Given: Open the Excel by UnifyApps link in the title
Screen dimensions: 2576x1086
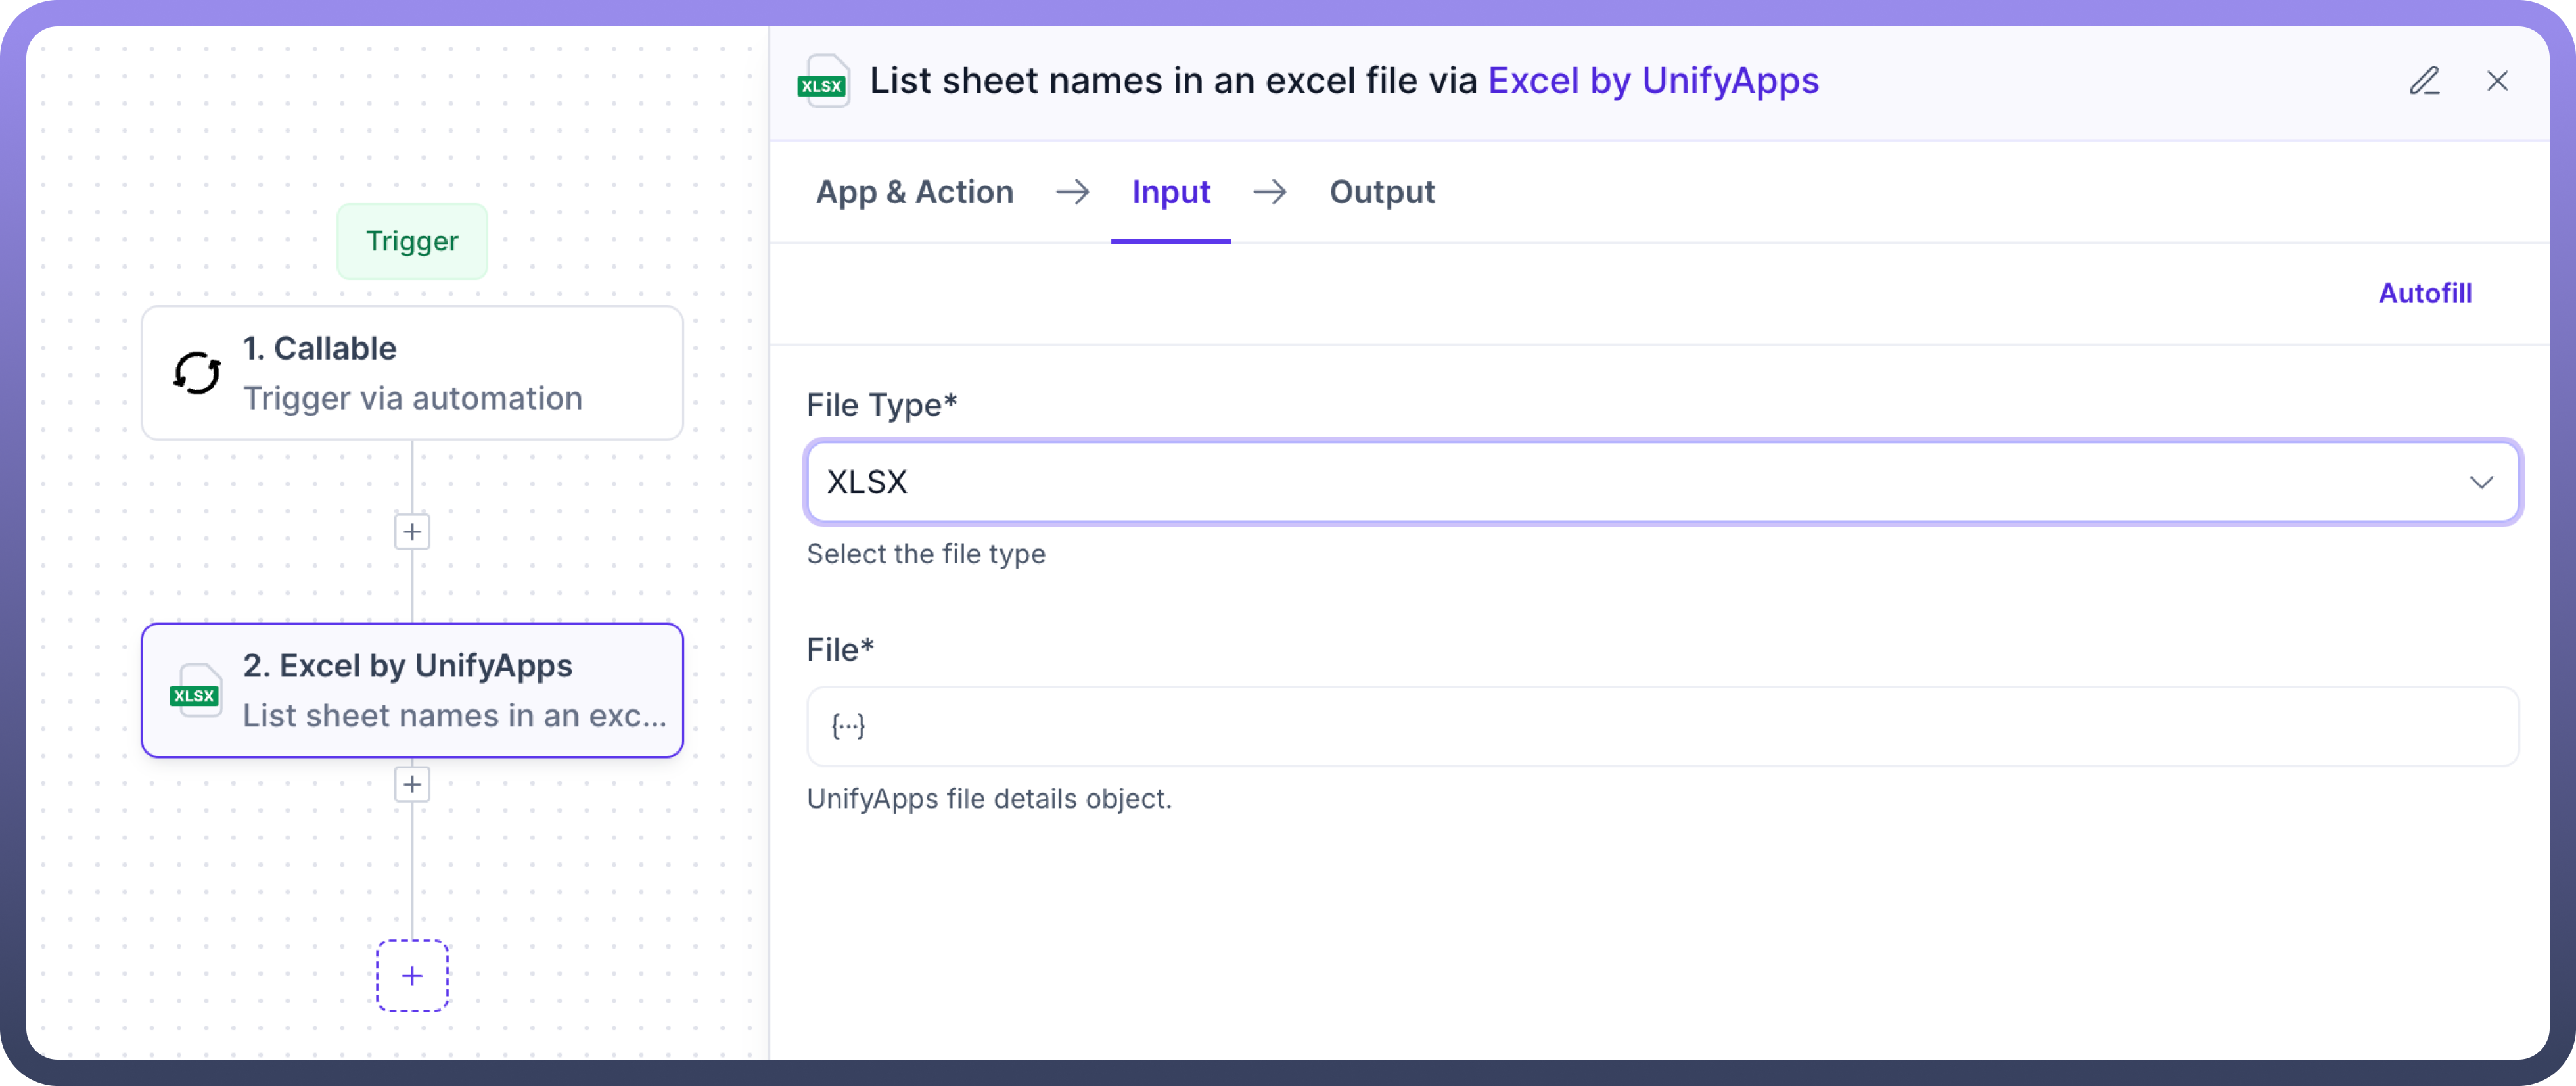Looking at the screenshot, I should (1653, 81).
